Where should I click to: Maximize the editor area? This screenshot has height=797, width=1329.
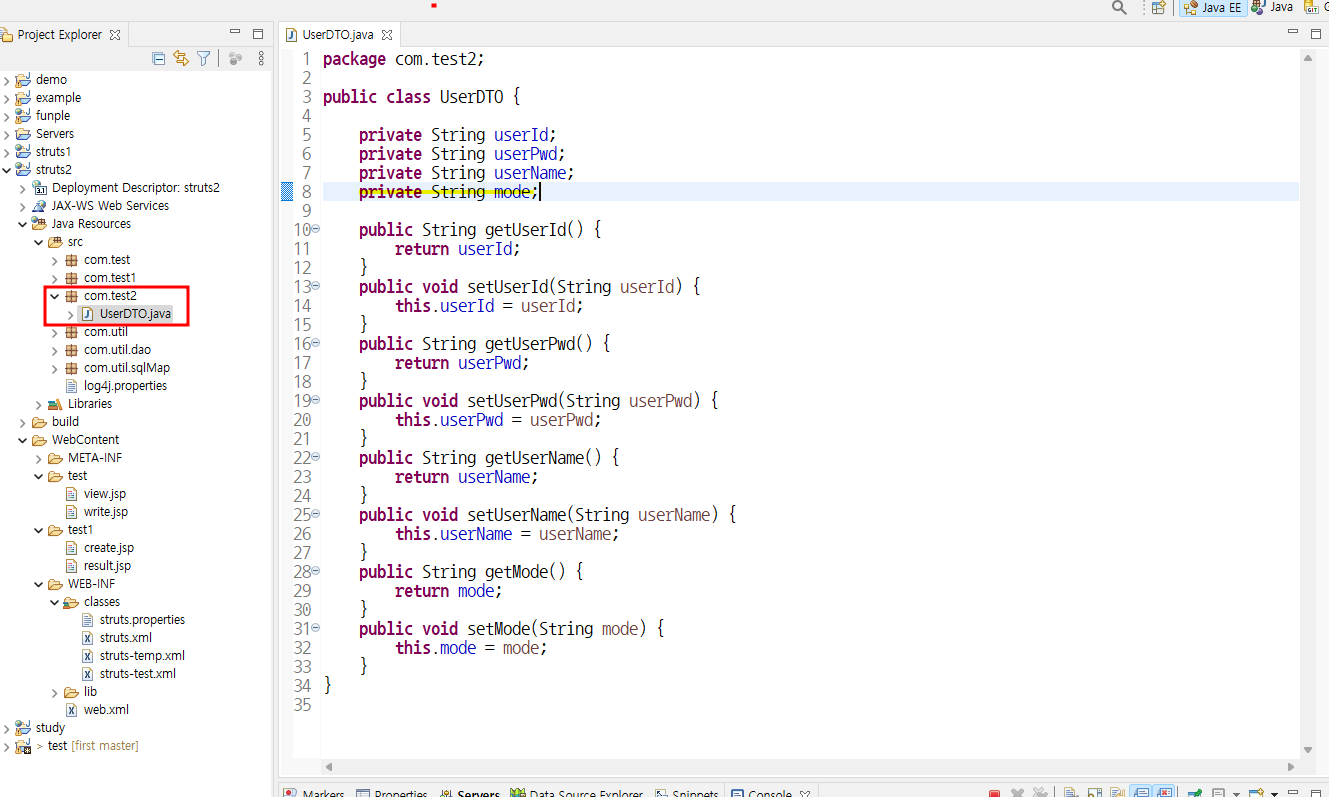click(1314, 34)
